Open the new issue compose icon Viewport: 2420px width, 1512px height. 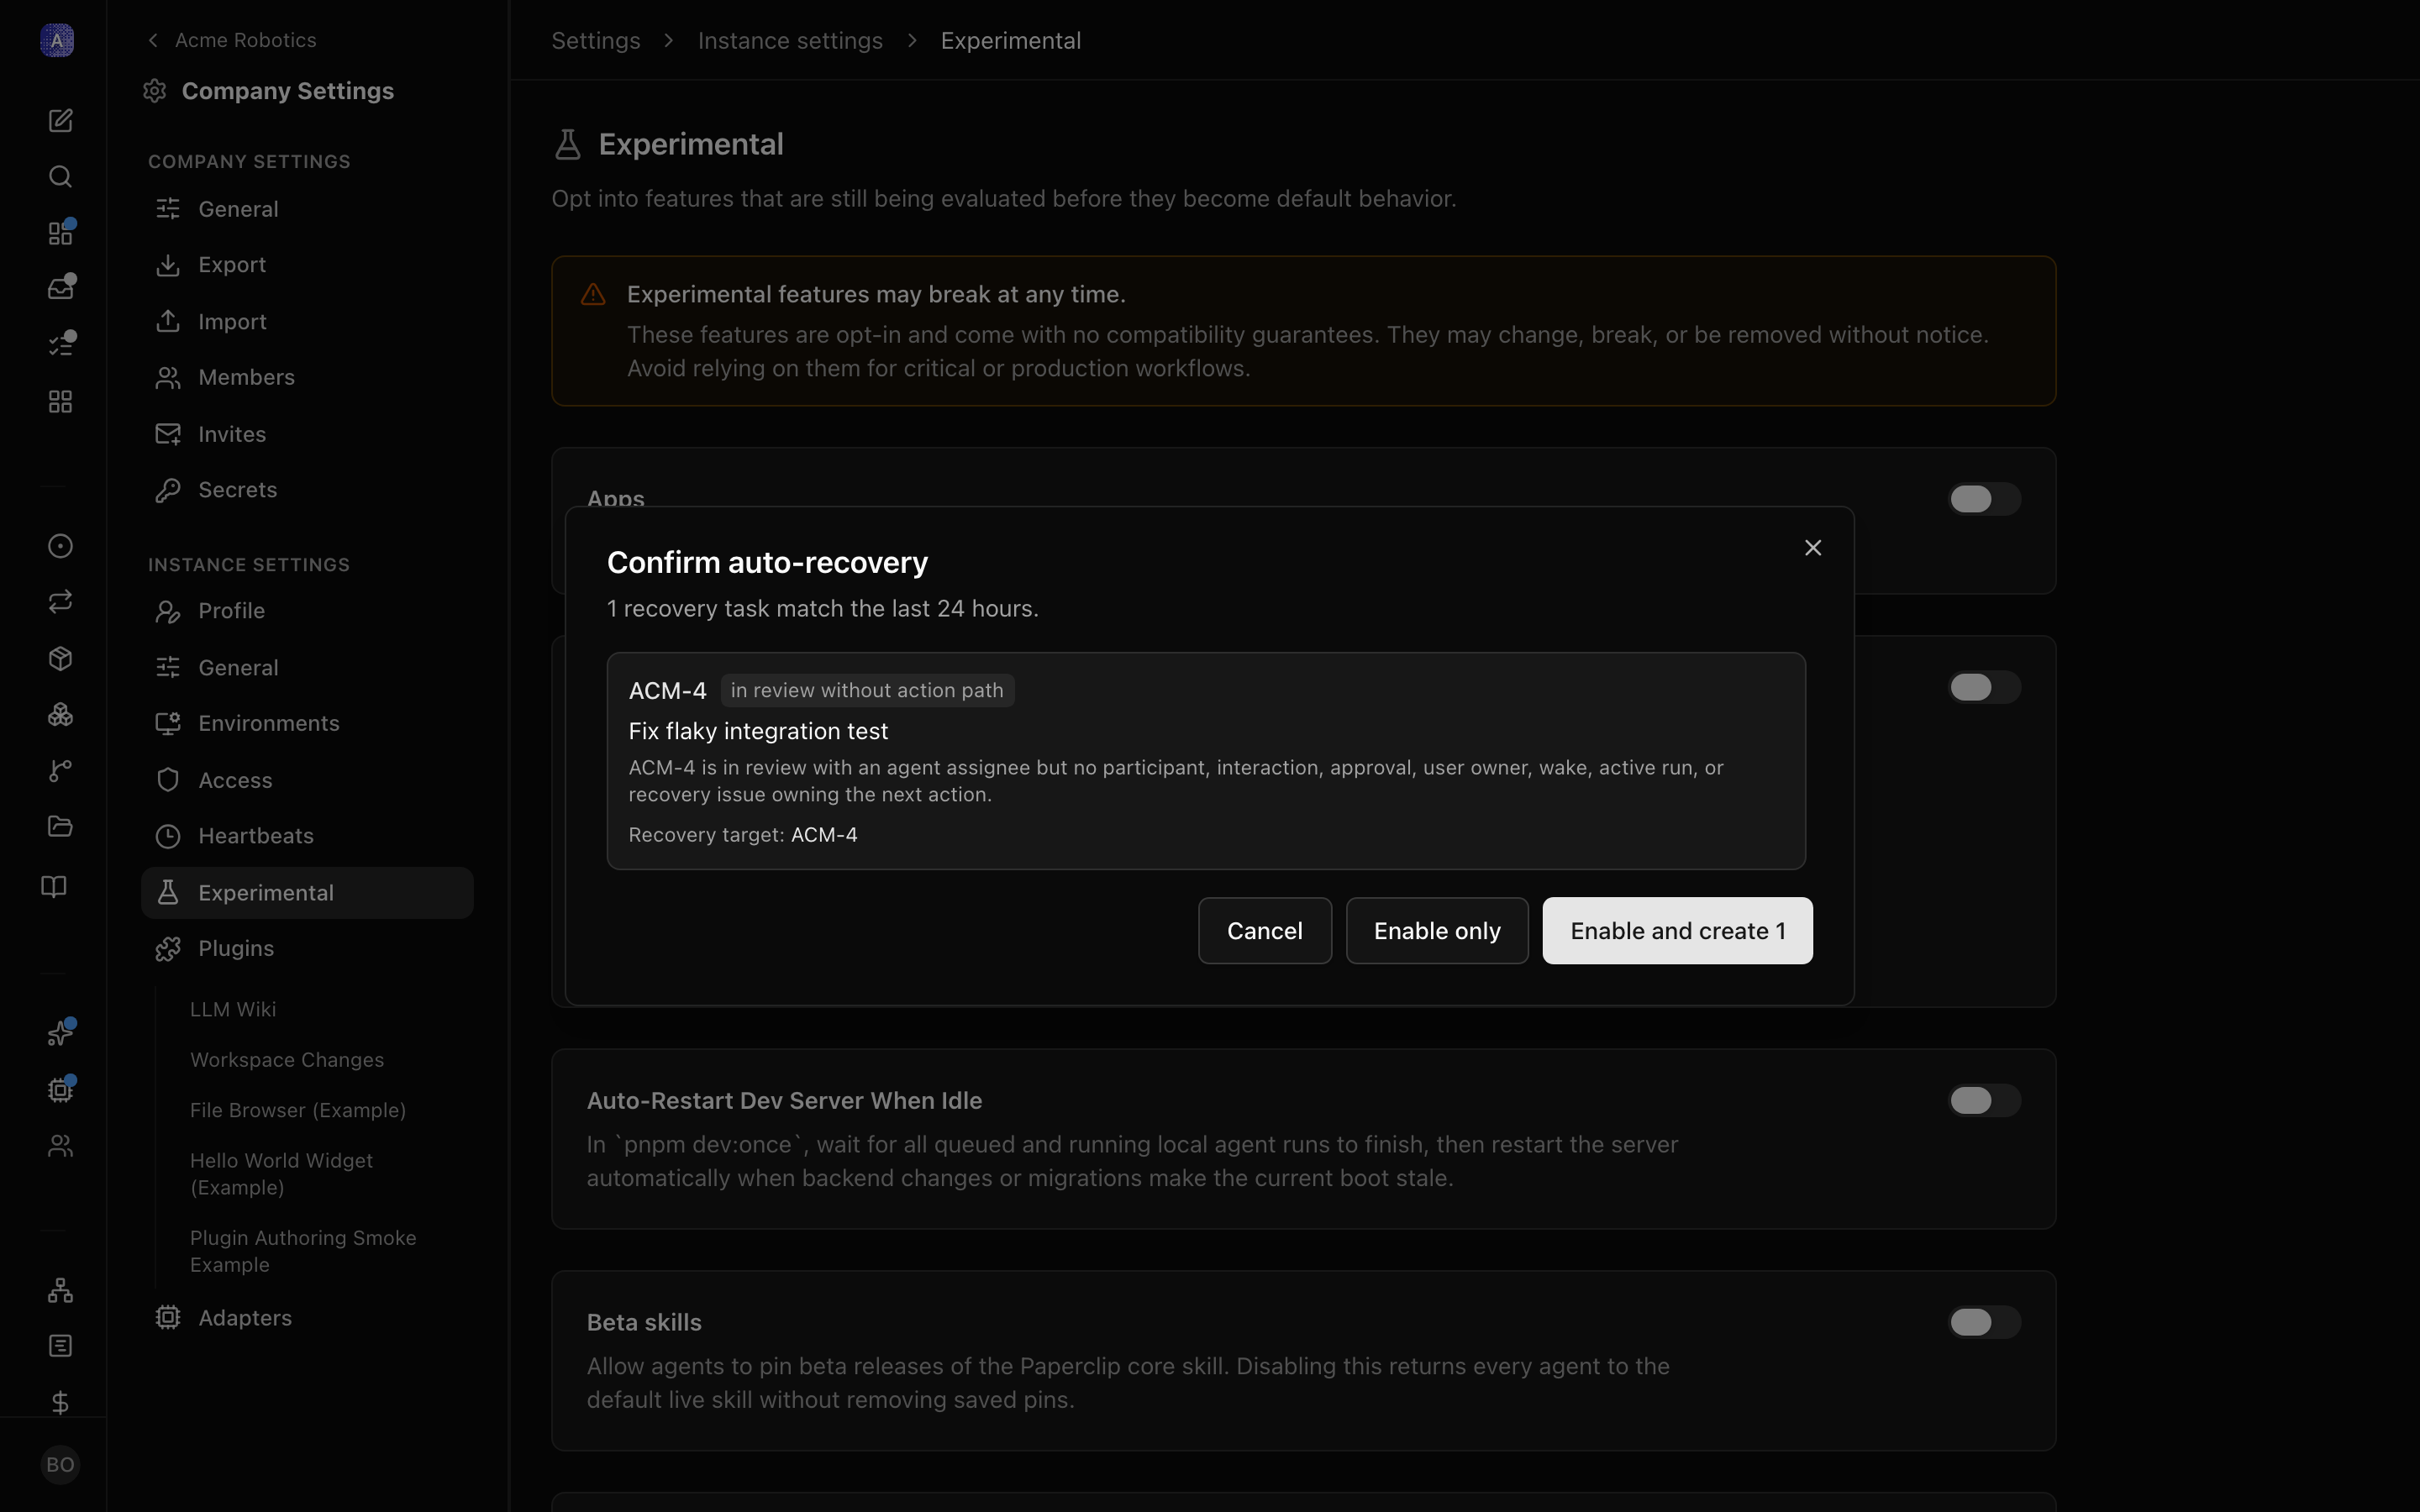coord(60,120)
